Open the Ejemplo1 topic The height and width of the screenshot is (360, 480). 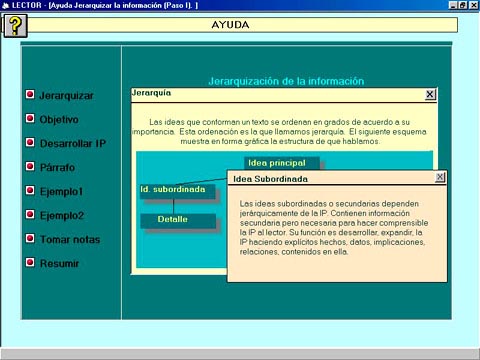point(61,192)
